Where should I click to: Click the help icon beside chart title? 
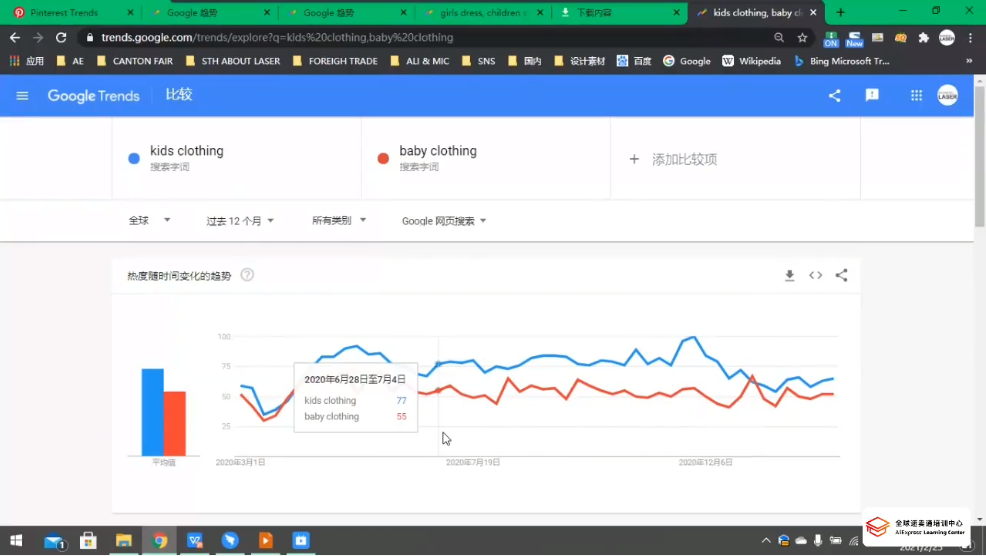pos(247,275)
